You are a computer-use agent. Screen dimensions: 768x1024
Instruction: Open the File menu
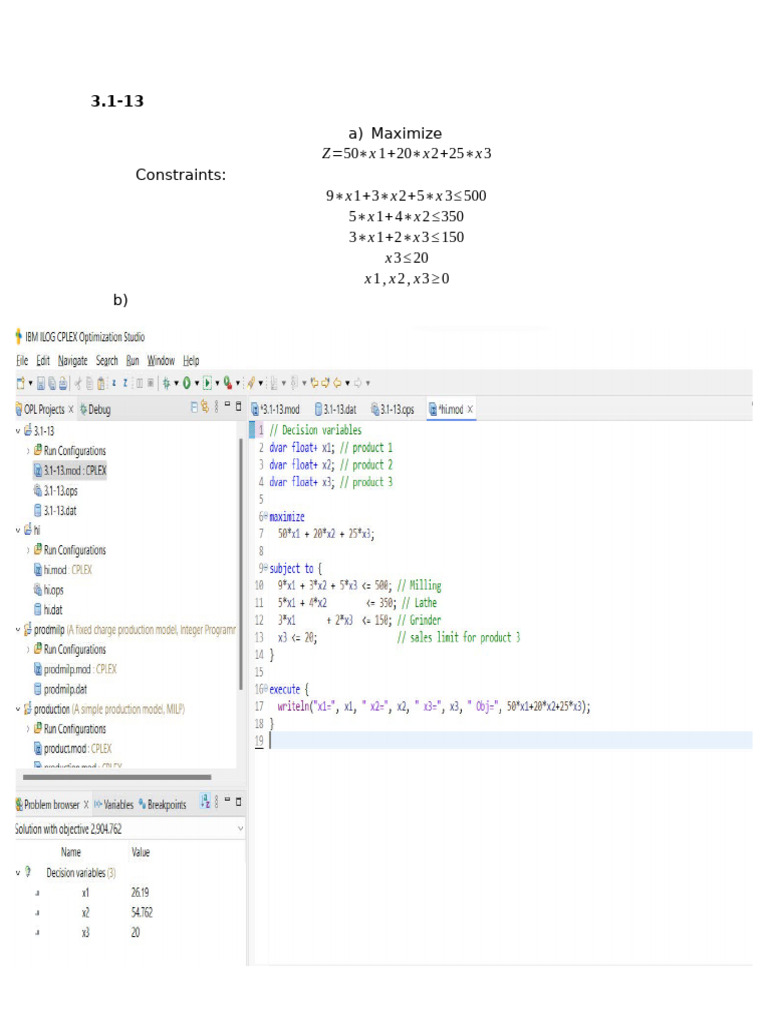[x=22, y=360]
